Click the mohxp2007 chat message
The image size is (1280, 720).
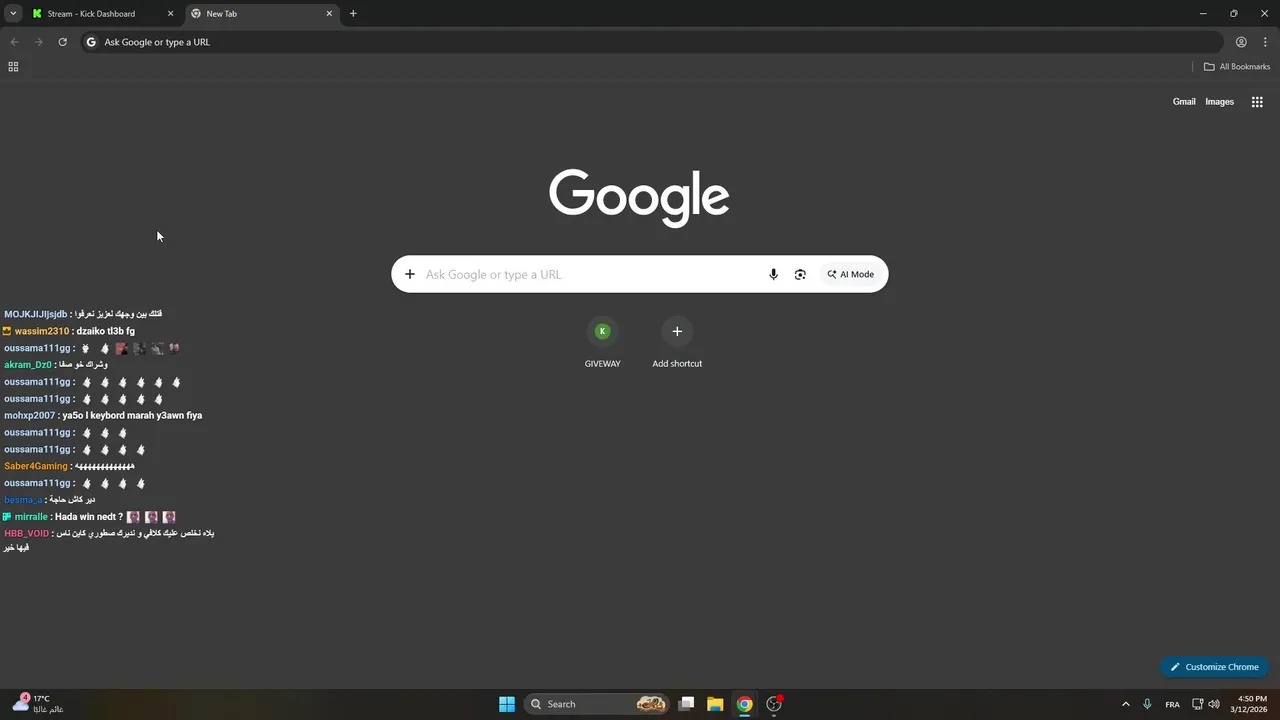(132, 415)
